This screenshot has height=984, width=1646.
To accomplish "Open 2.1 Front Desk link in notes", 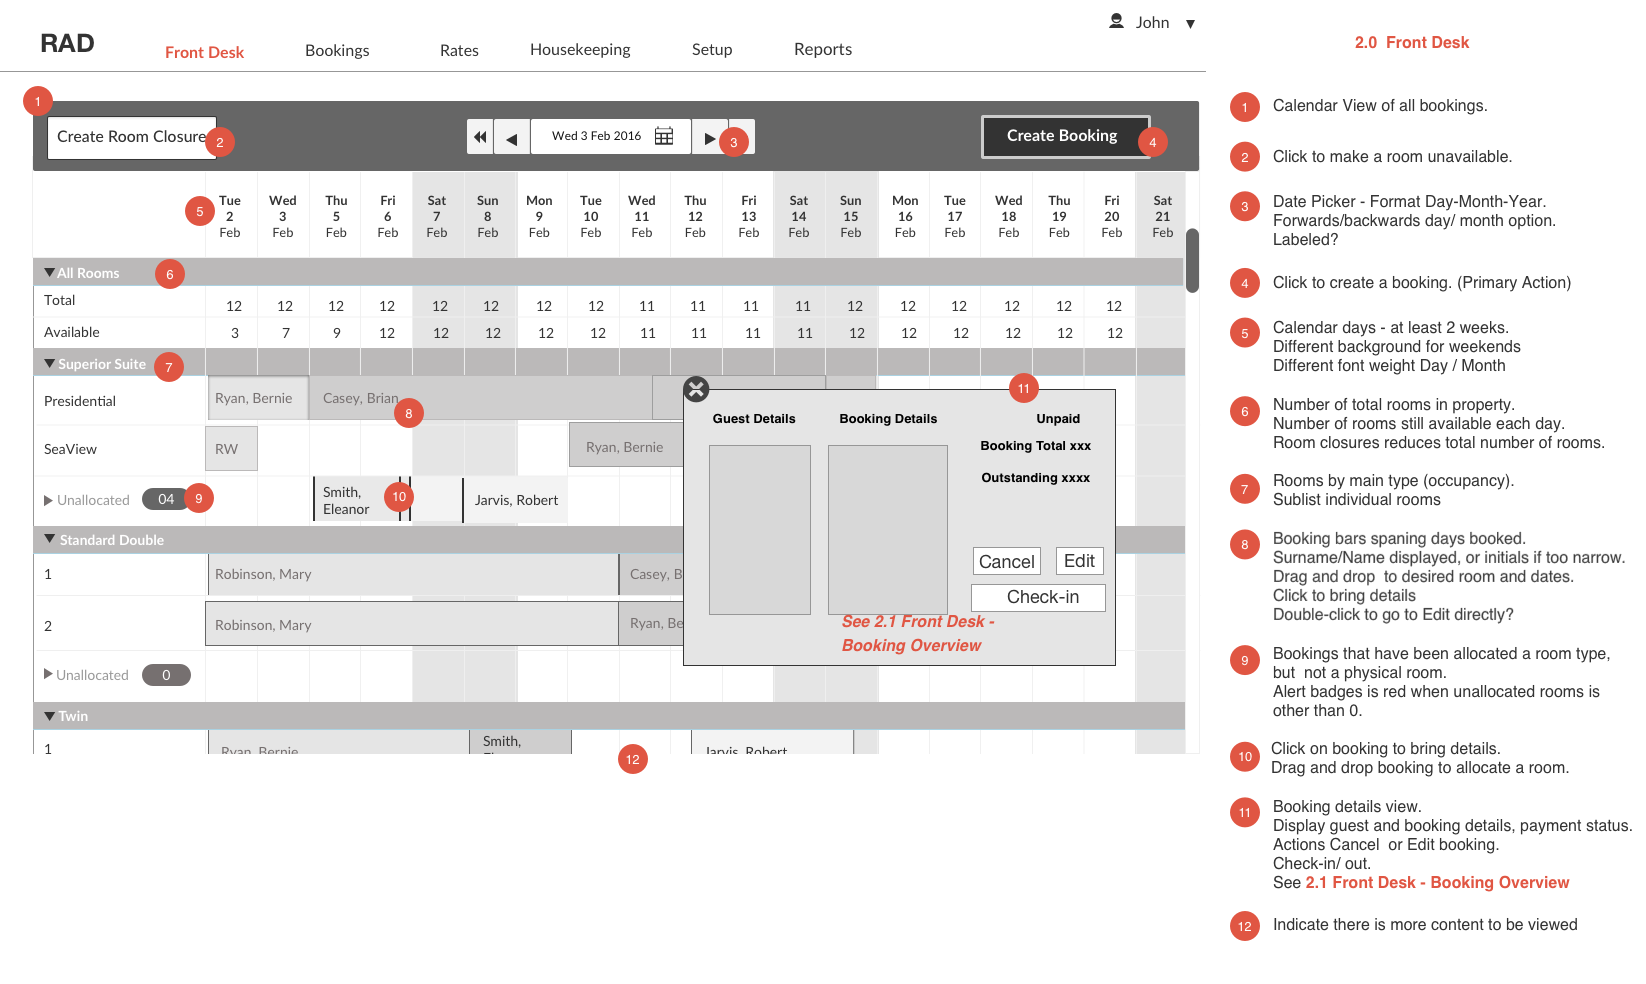I will coord(1437,882).
